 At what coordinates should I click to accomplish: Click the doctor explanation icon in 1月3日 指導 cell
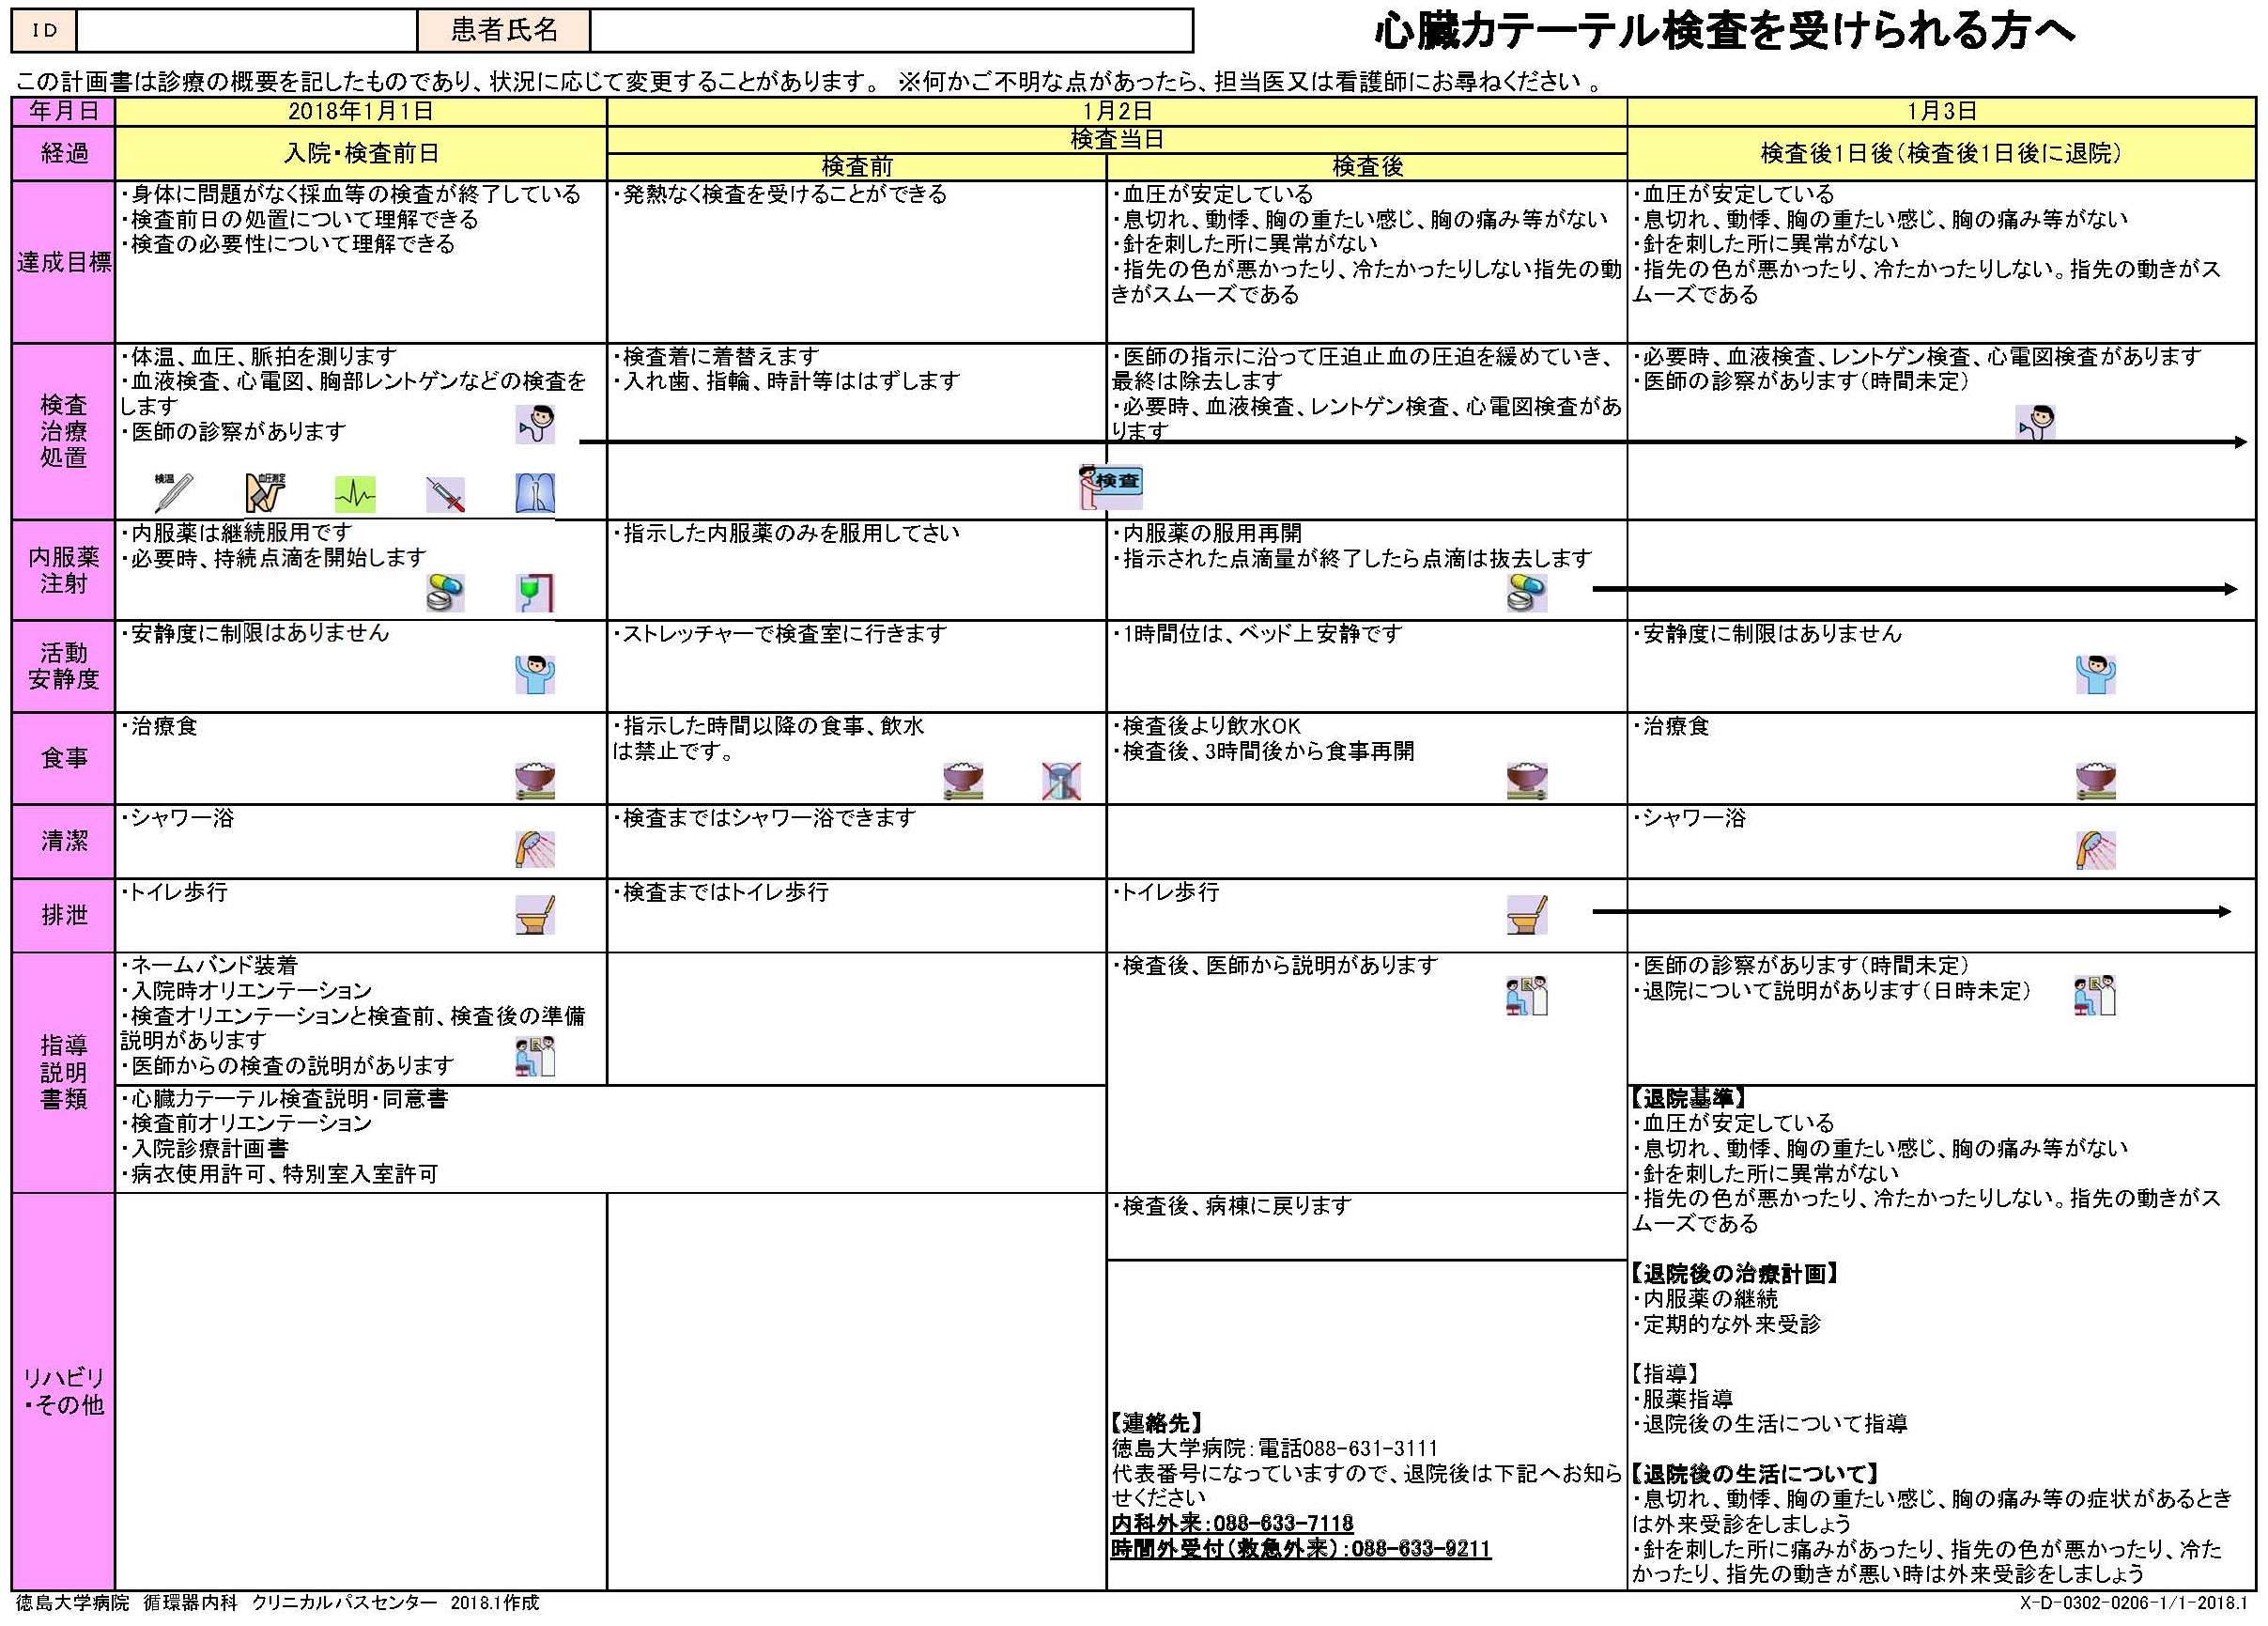click(2095, 995)
